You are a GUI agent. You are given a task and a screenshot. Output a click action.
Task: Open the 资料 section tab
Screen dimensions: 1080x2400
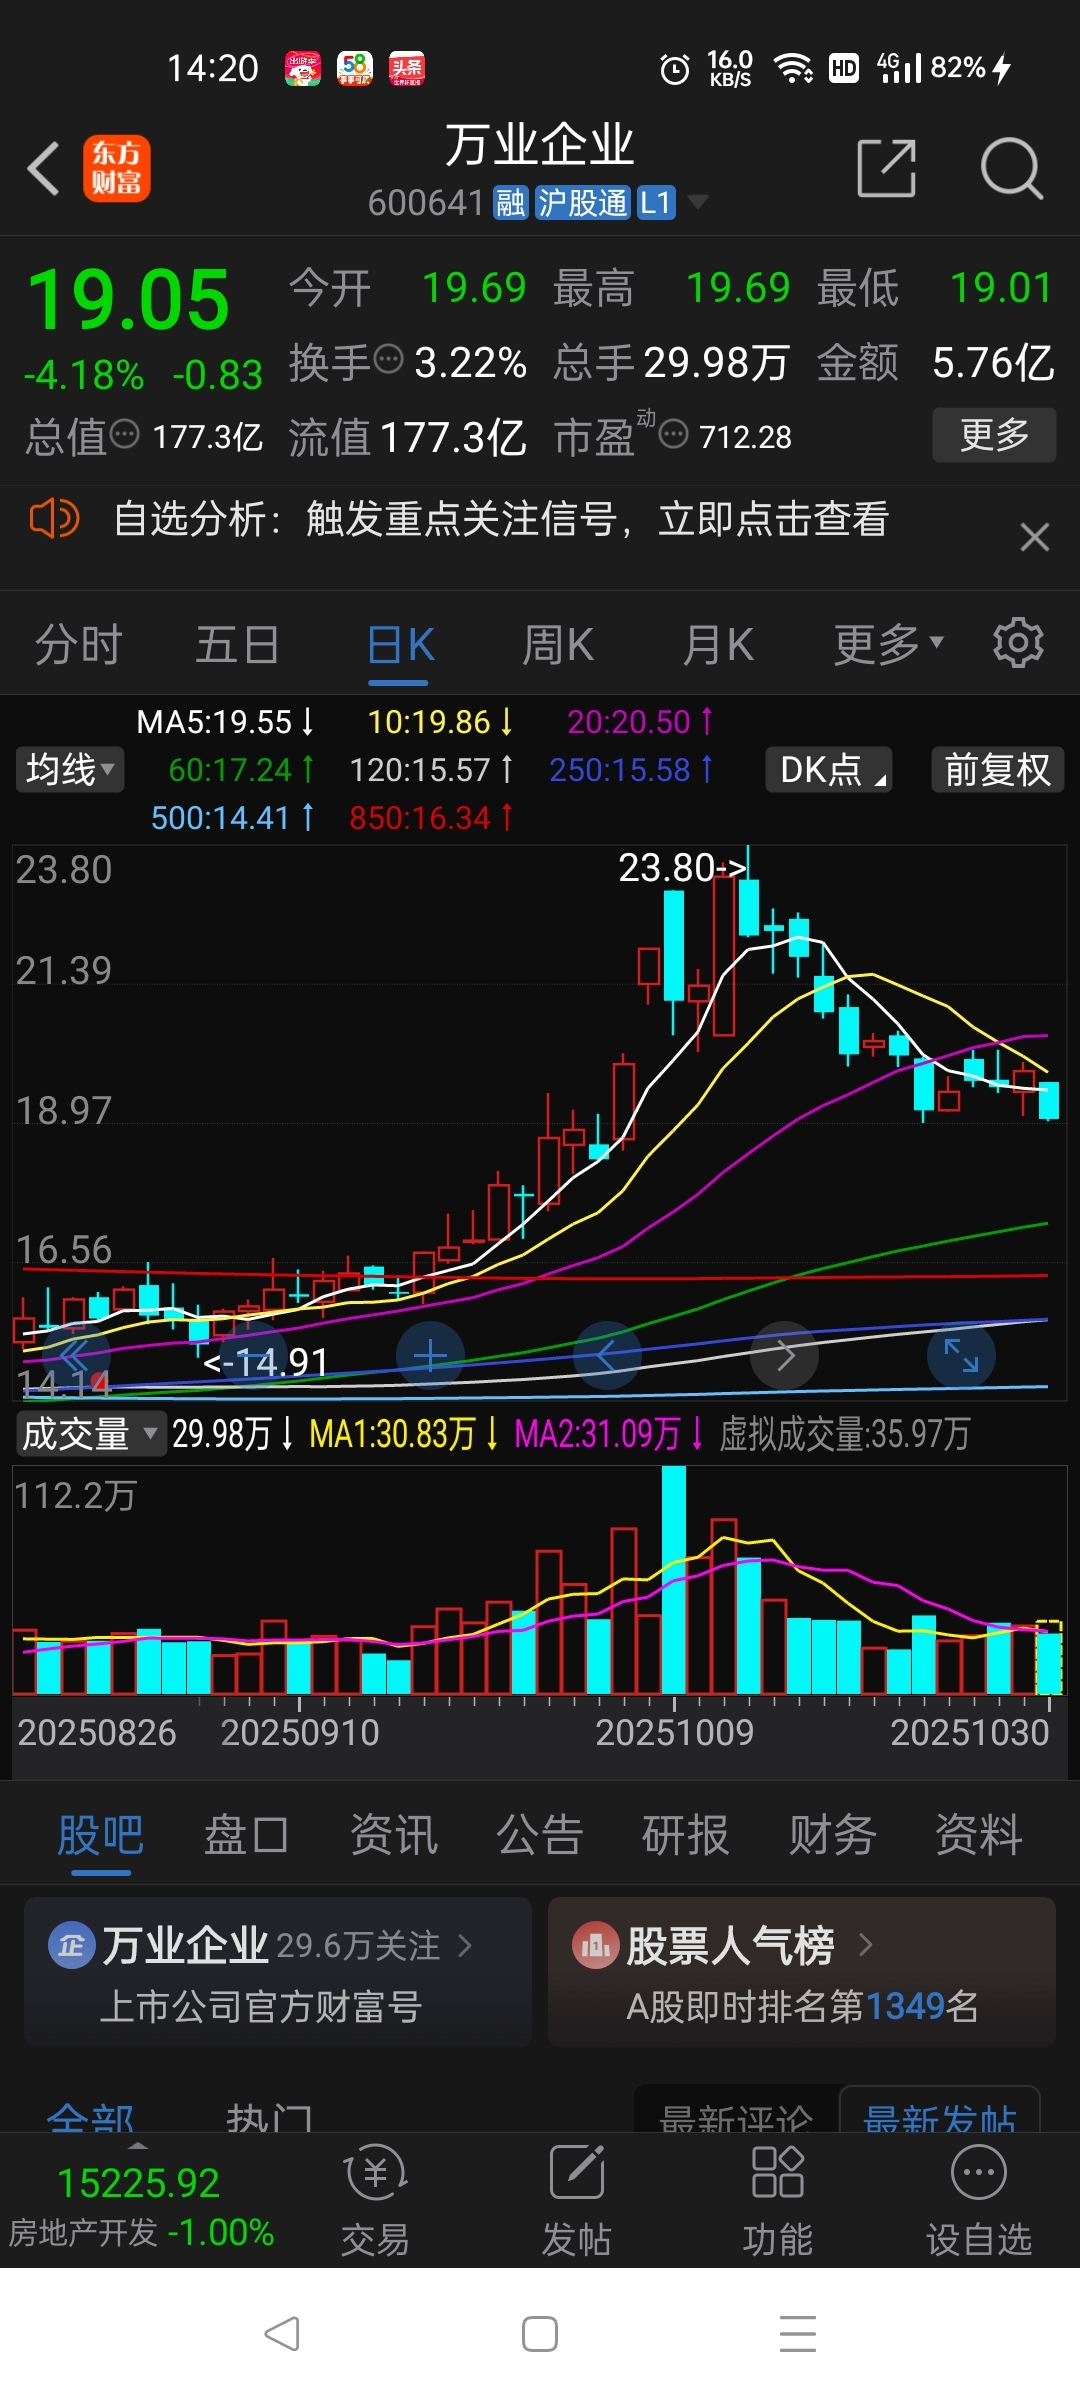click(x=979, y=1835)
